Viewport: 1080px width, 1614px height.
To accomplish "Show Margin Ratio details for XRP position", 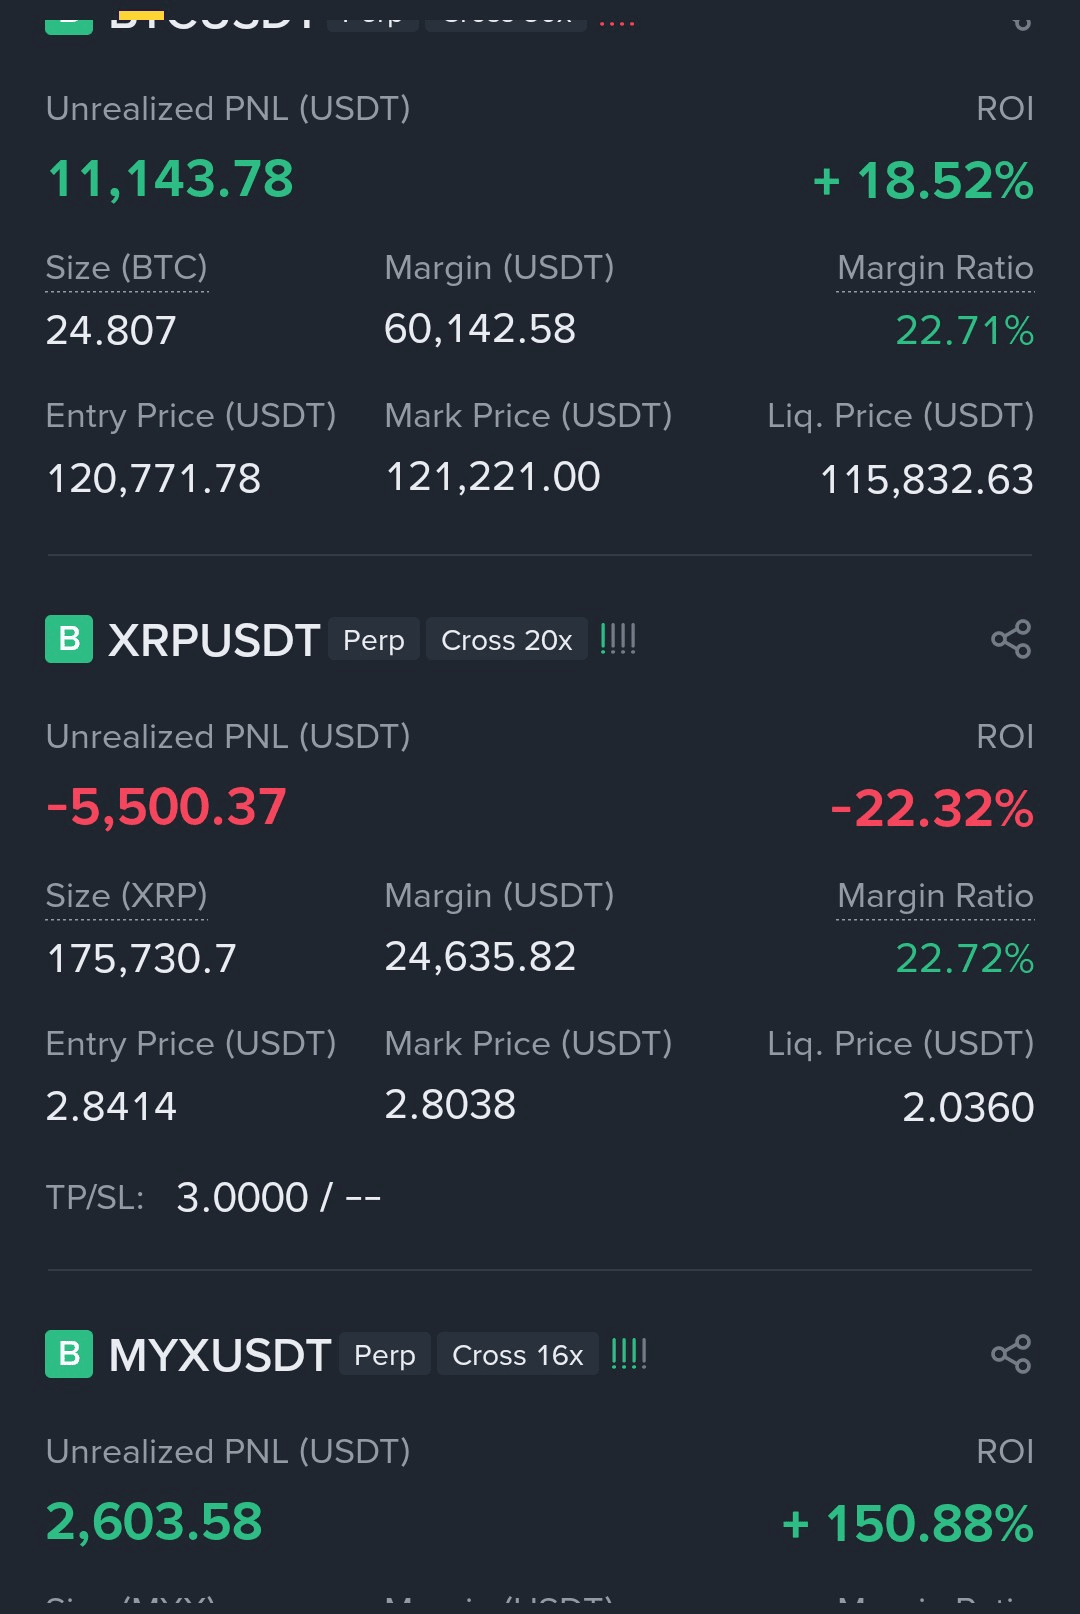I will (935, 896).
